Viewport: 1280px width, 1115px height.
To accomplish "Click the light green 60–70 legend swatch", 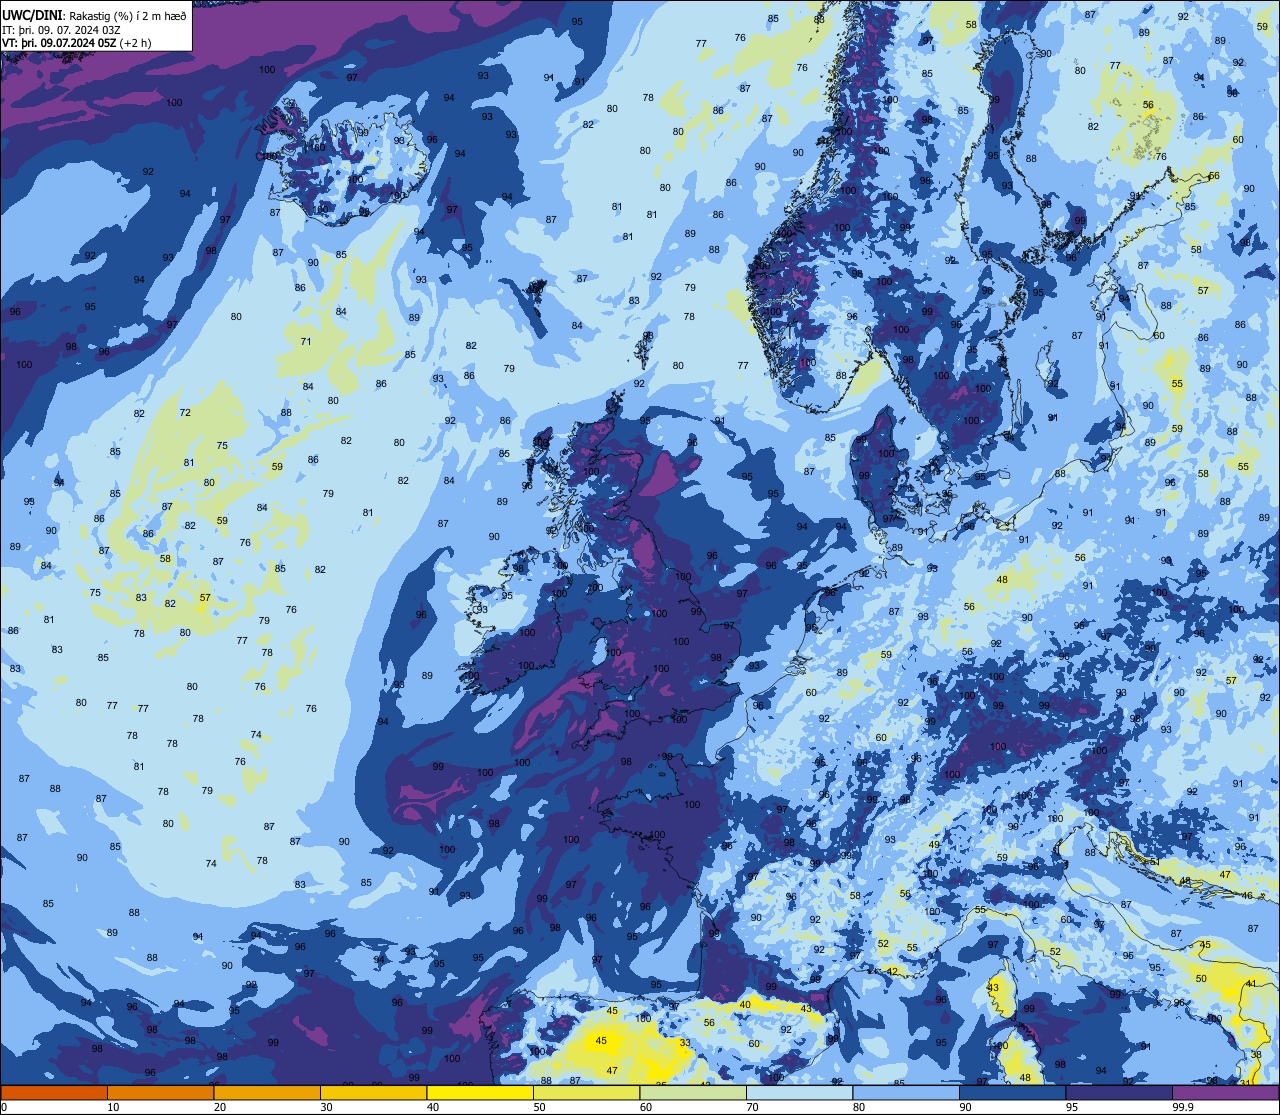I will (x=693, y=1093).
